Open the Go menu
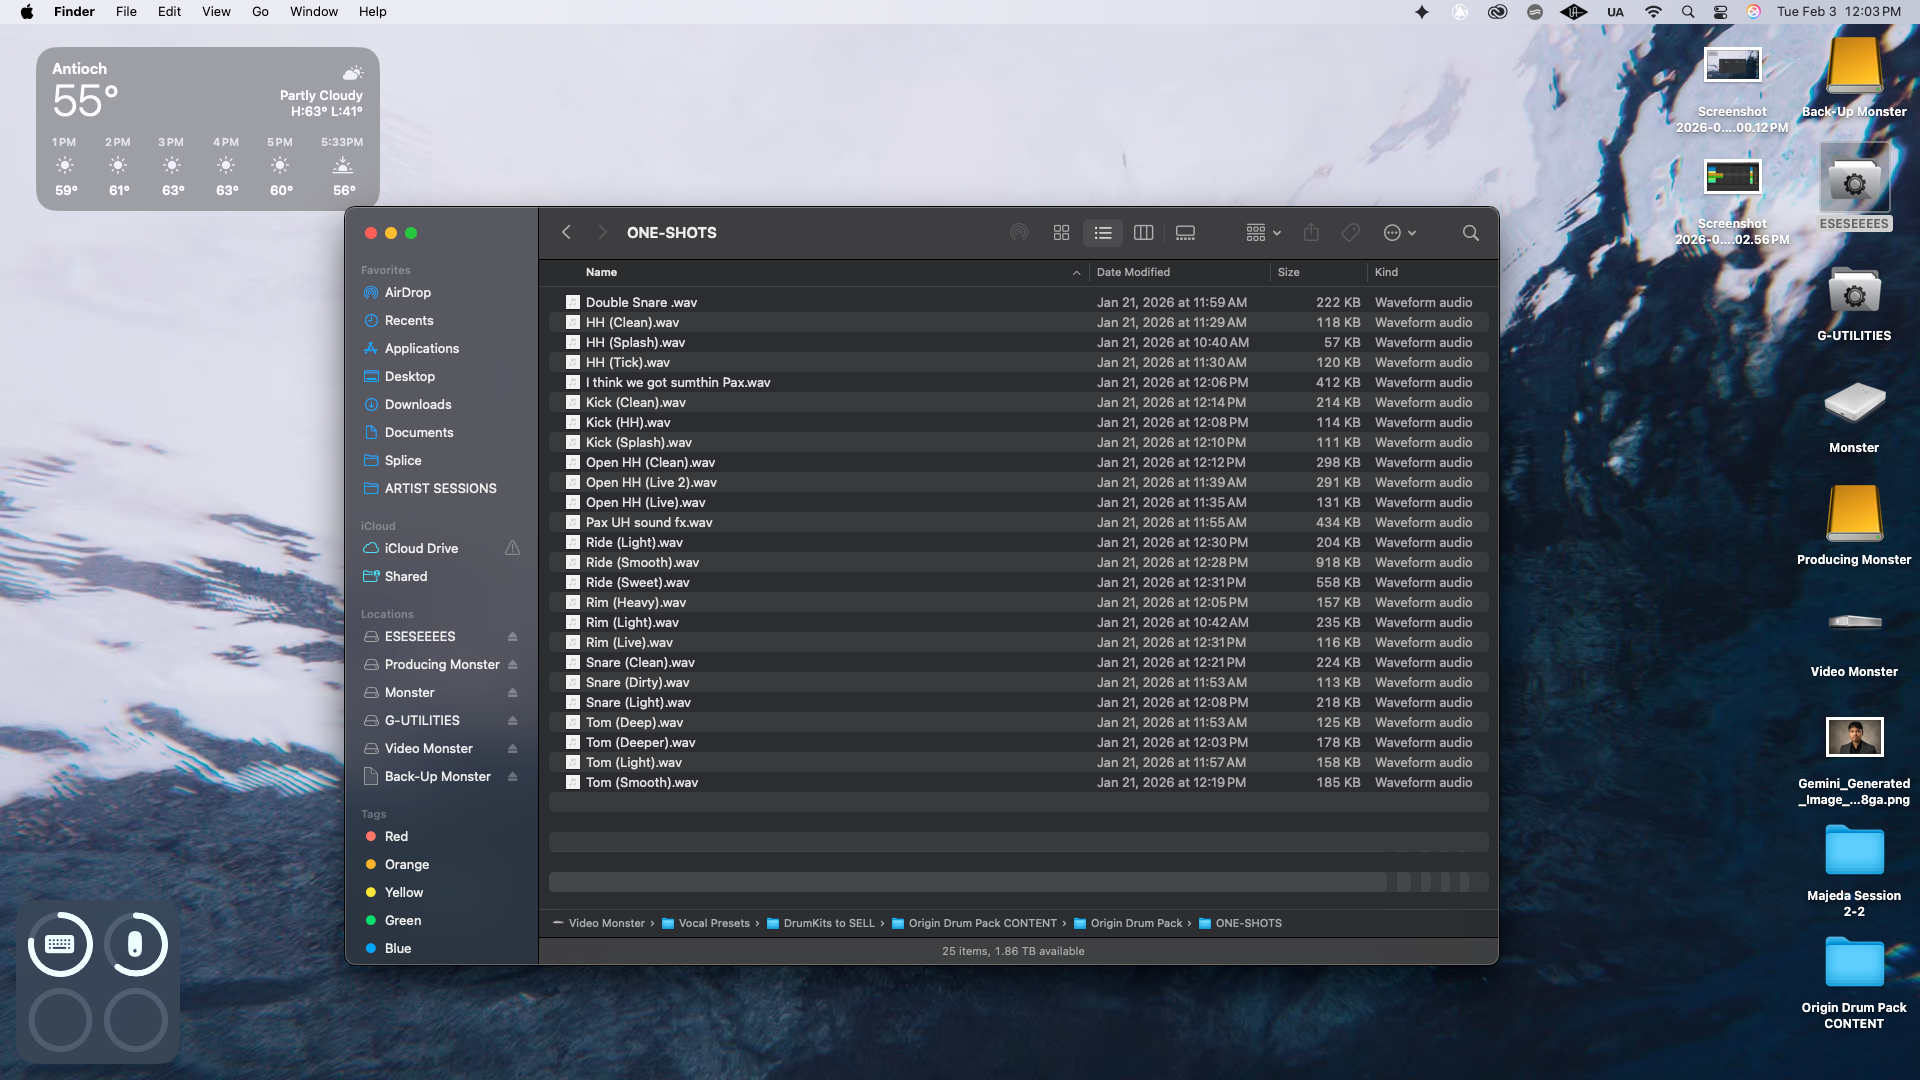This screenshot has height=1080, width=1920. (x=260, y=12)
